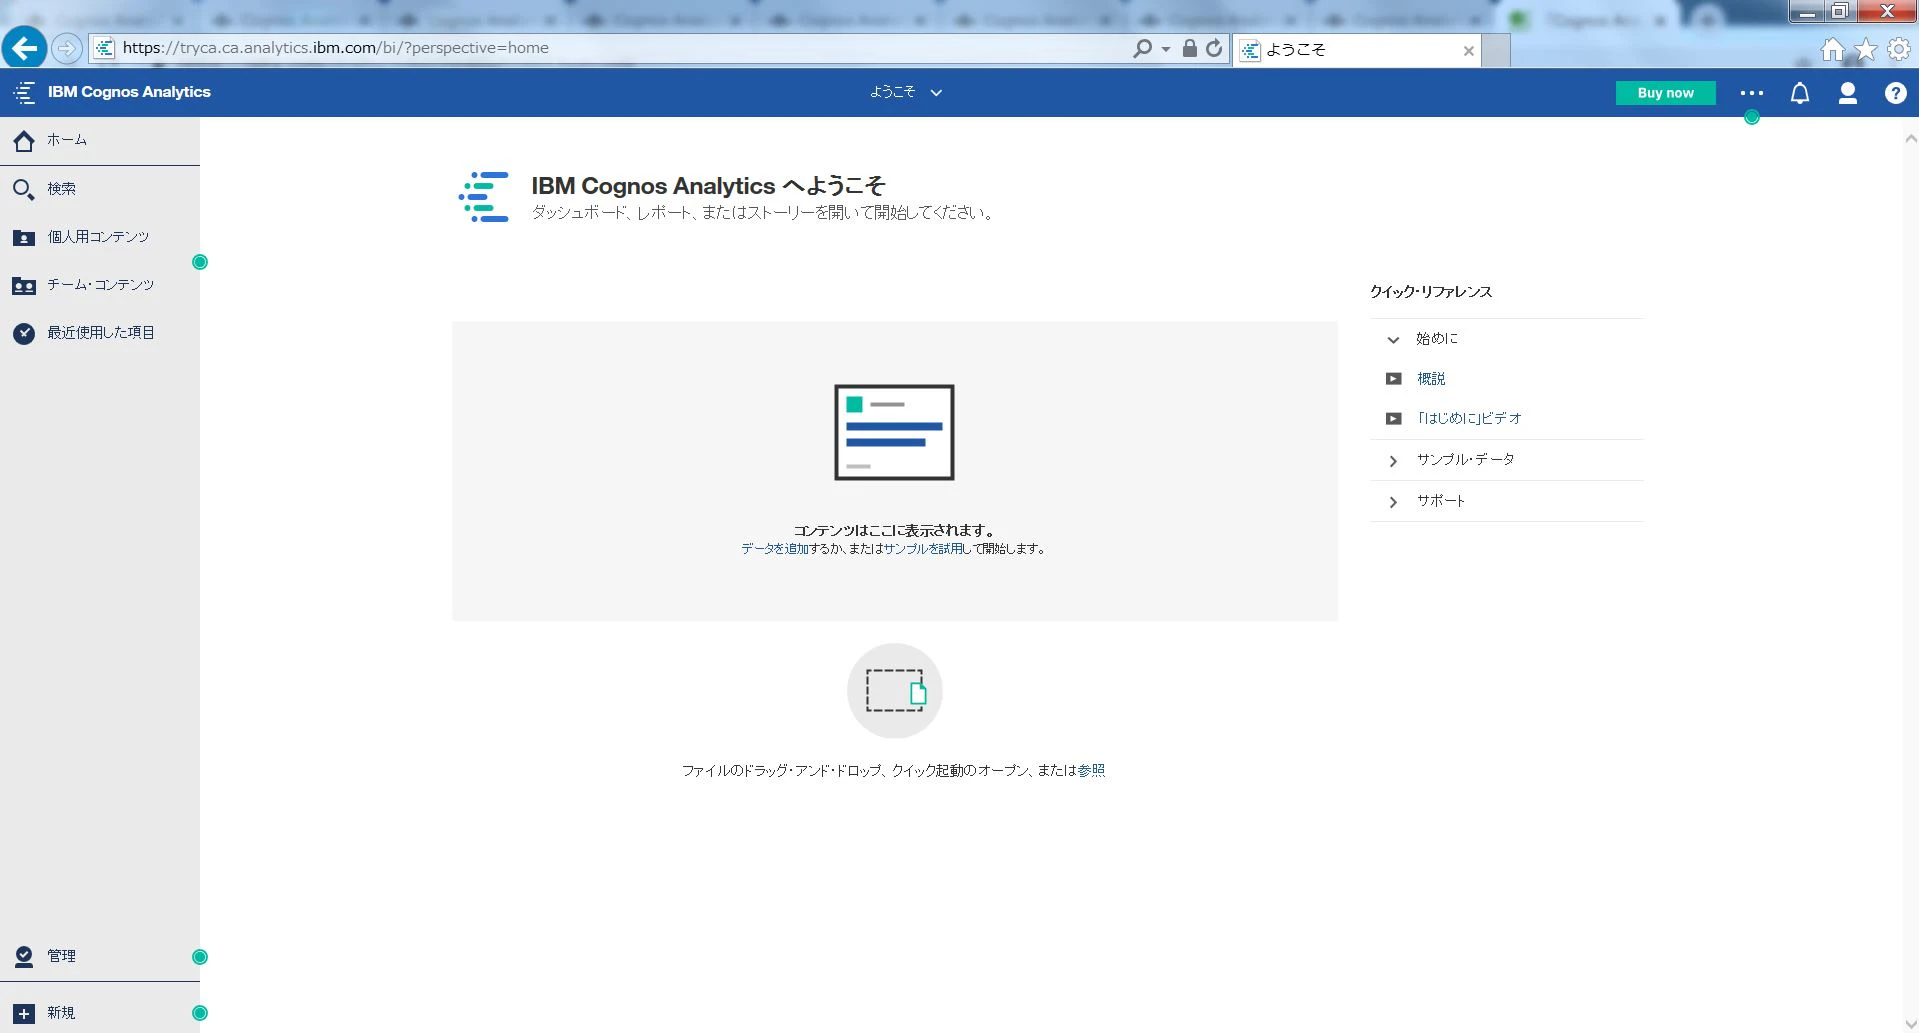Open the browser favorites star icon
Viewport: 1919px width, 1033px height.
click(x=1865, y=49)
